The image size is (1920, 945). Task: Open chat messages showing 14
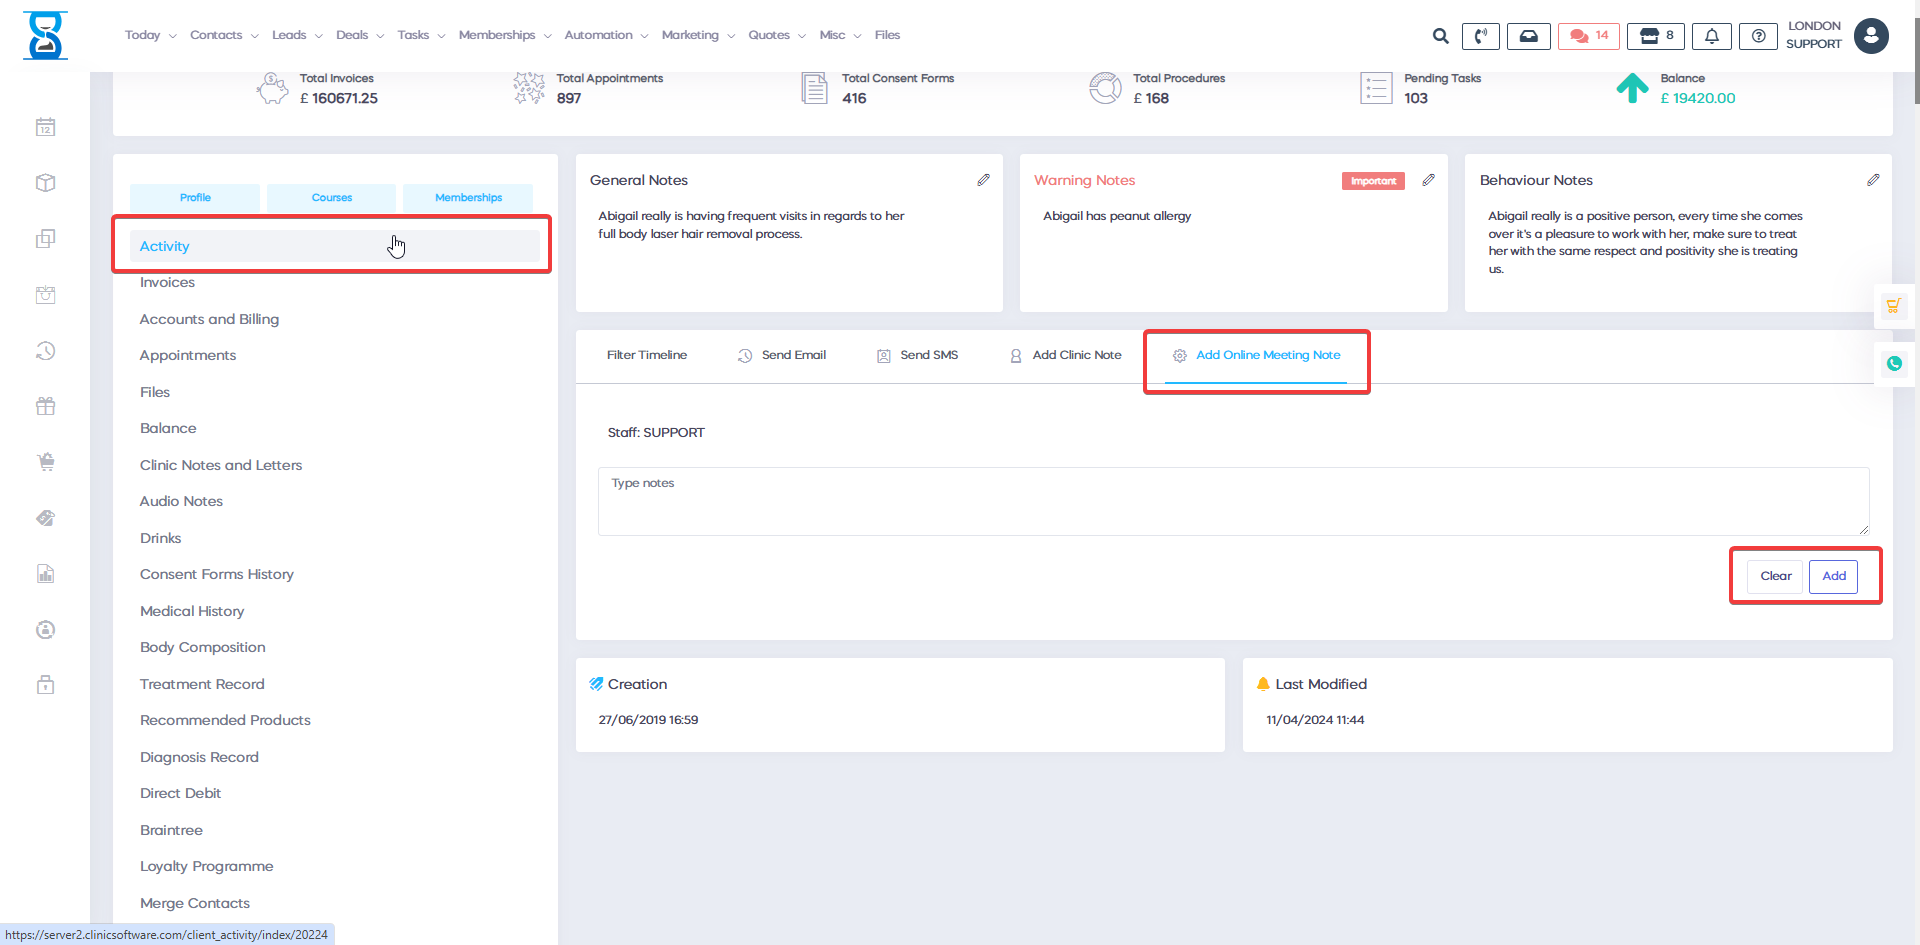point(1588,36)
